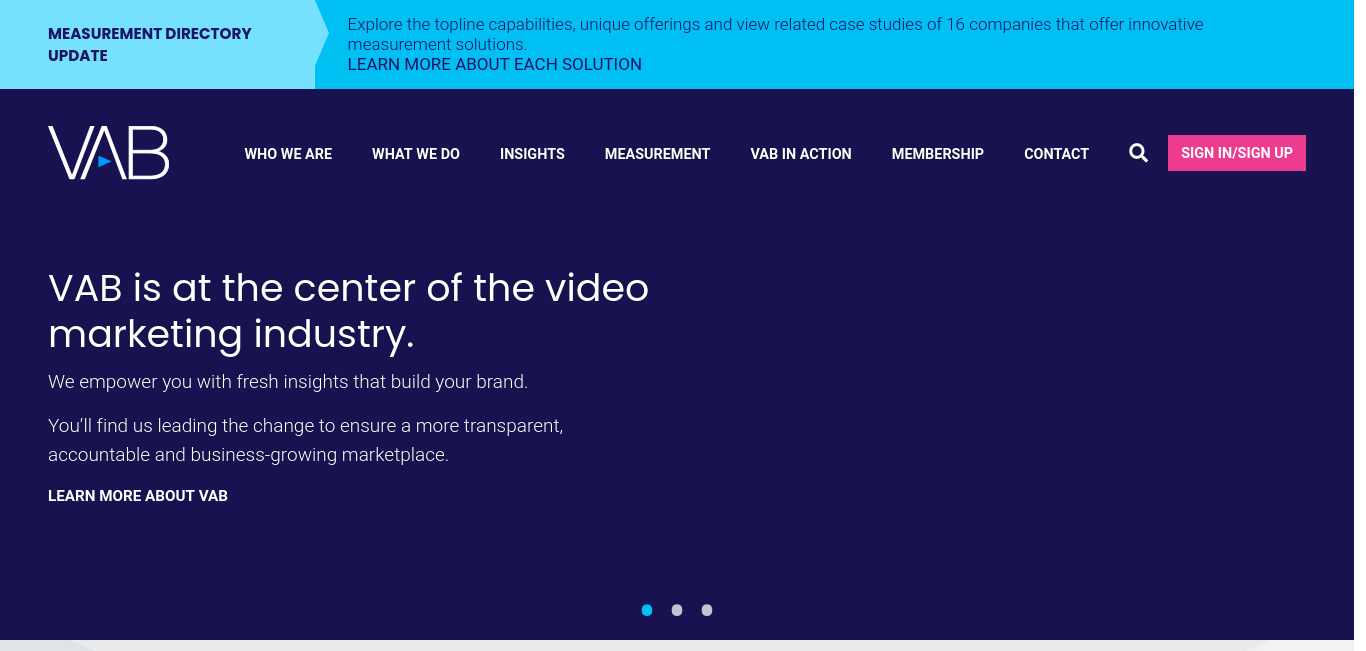Go to the CONTACT page
1366x651 pixels.
1056,154
